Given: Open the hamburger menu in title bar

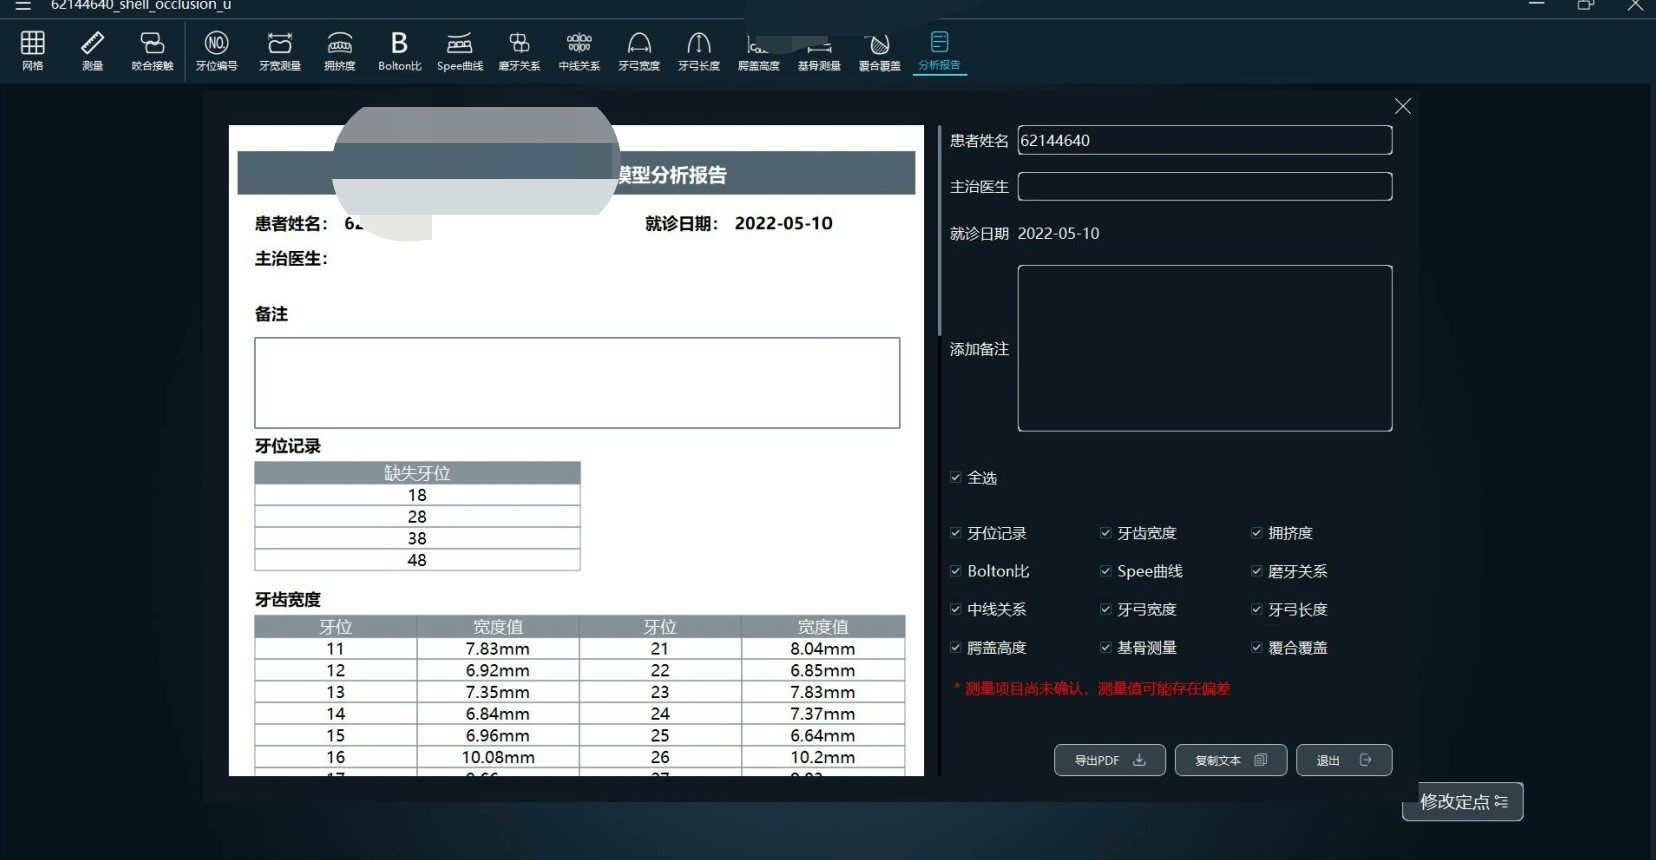Looking at the screenshot, I should click(23, 6).
